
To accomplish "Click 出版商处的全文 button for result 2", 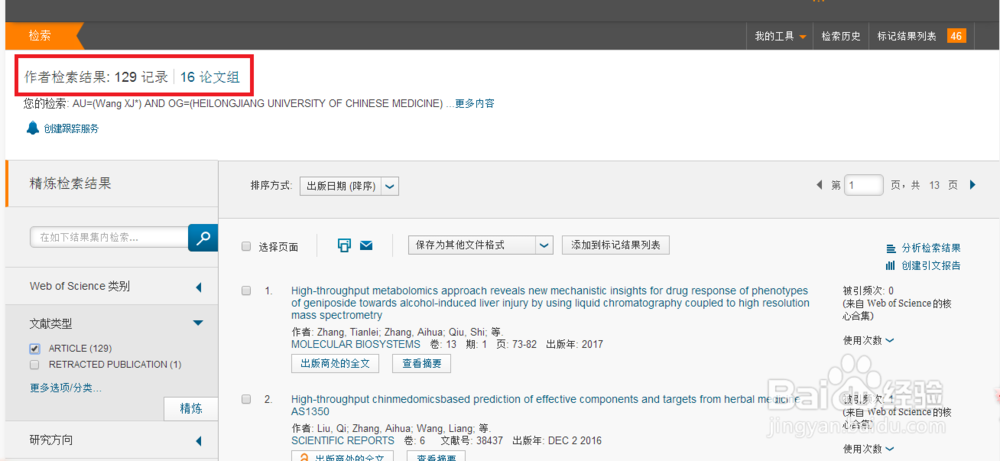I will click(x=342, y=456).
